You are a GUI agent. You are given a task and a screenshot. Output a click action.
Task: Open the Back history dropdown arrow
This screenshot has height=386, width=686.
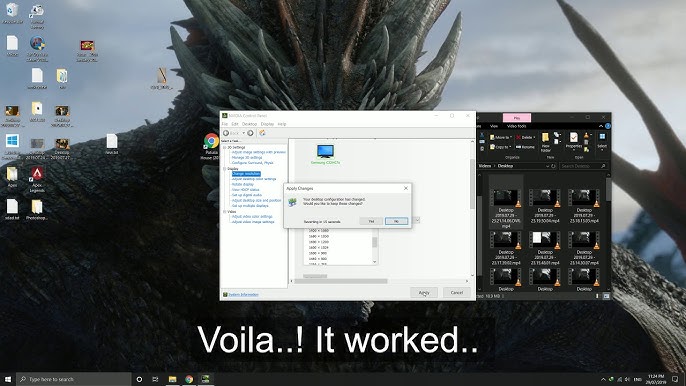243,133
